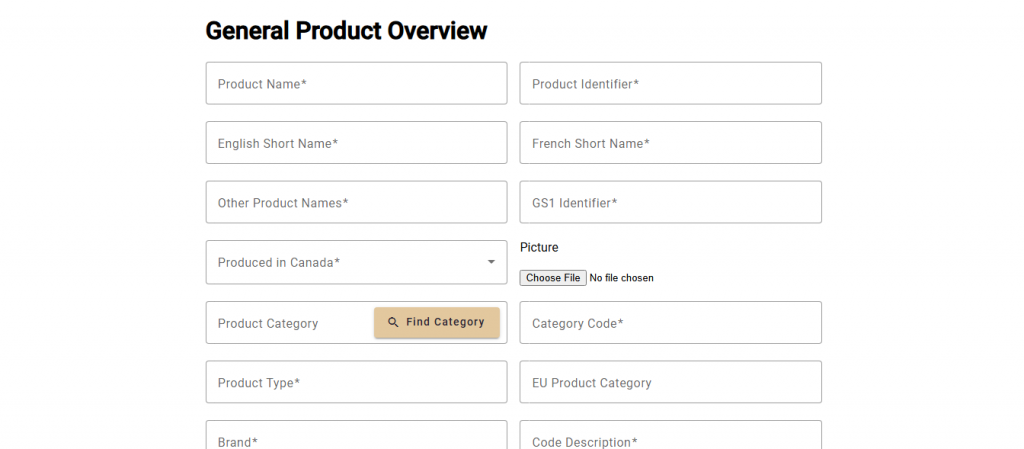Select the GS1 Identifier field
This screenshot has height=449, width=1024.
click(x=670, y=203)
